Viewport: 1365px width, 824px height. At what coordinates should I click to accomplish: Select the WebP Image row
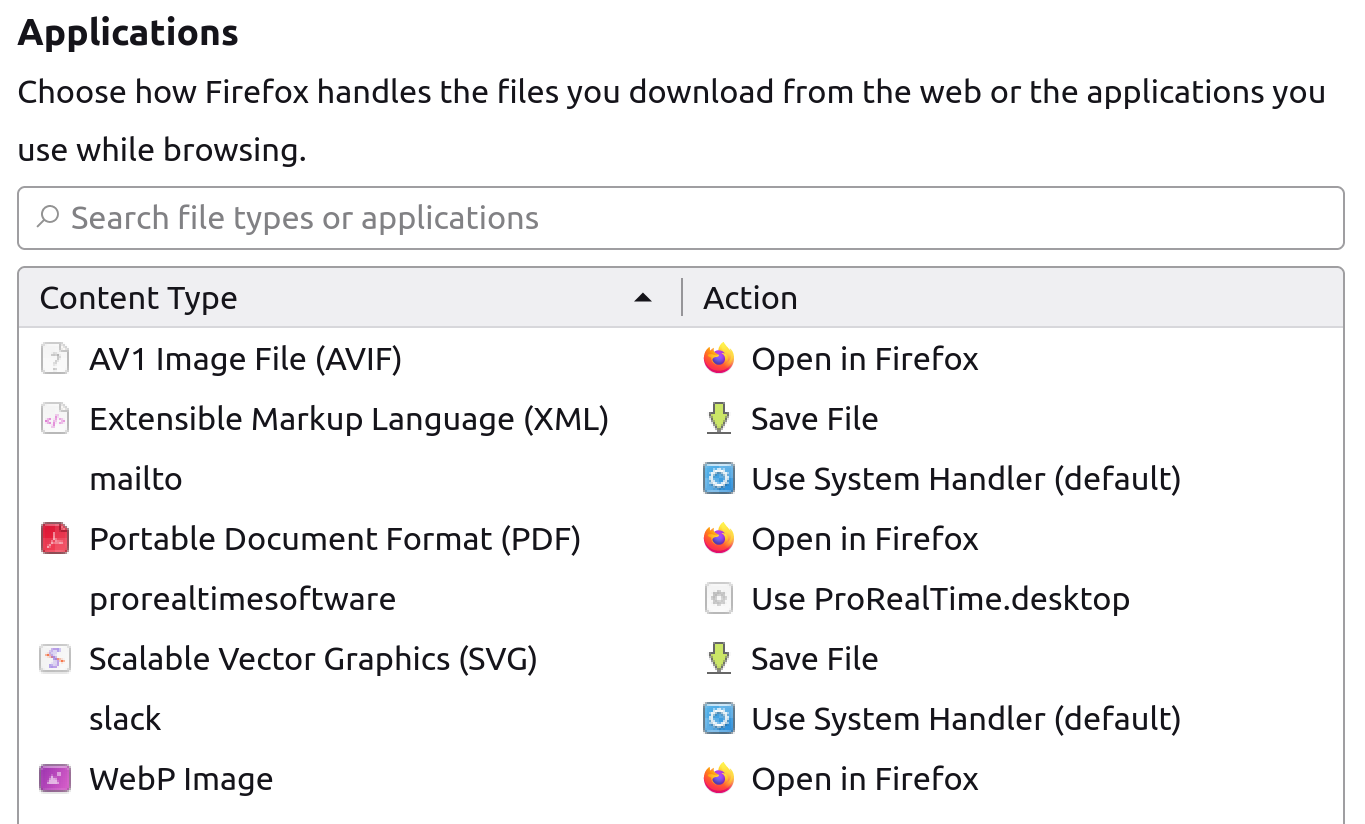pyautogui.click(x=181, y=779)
